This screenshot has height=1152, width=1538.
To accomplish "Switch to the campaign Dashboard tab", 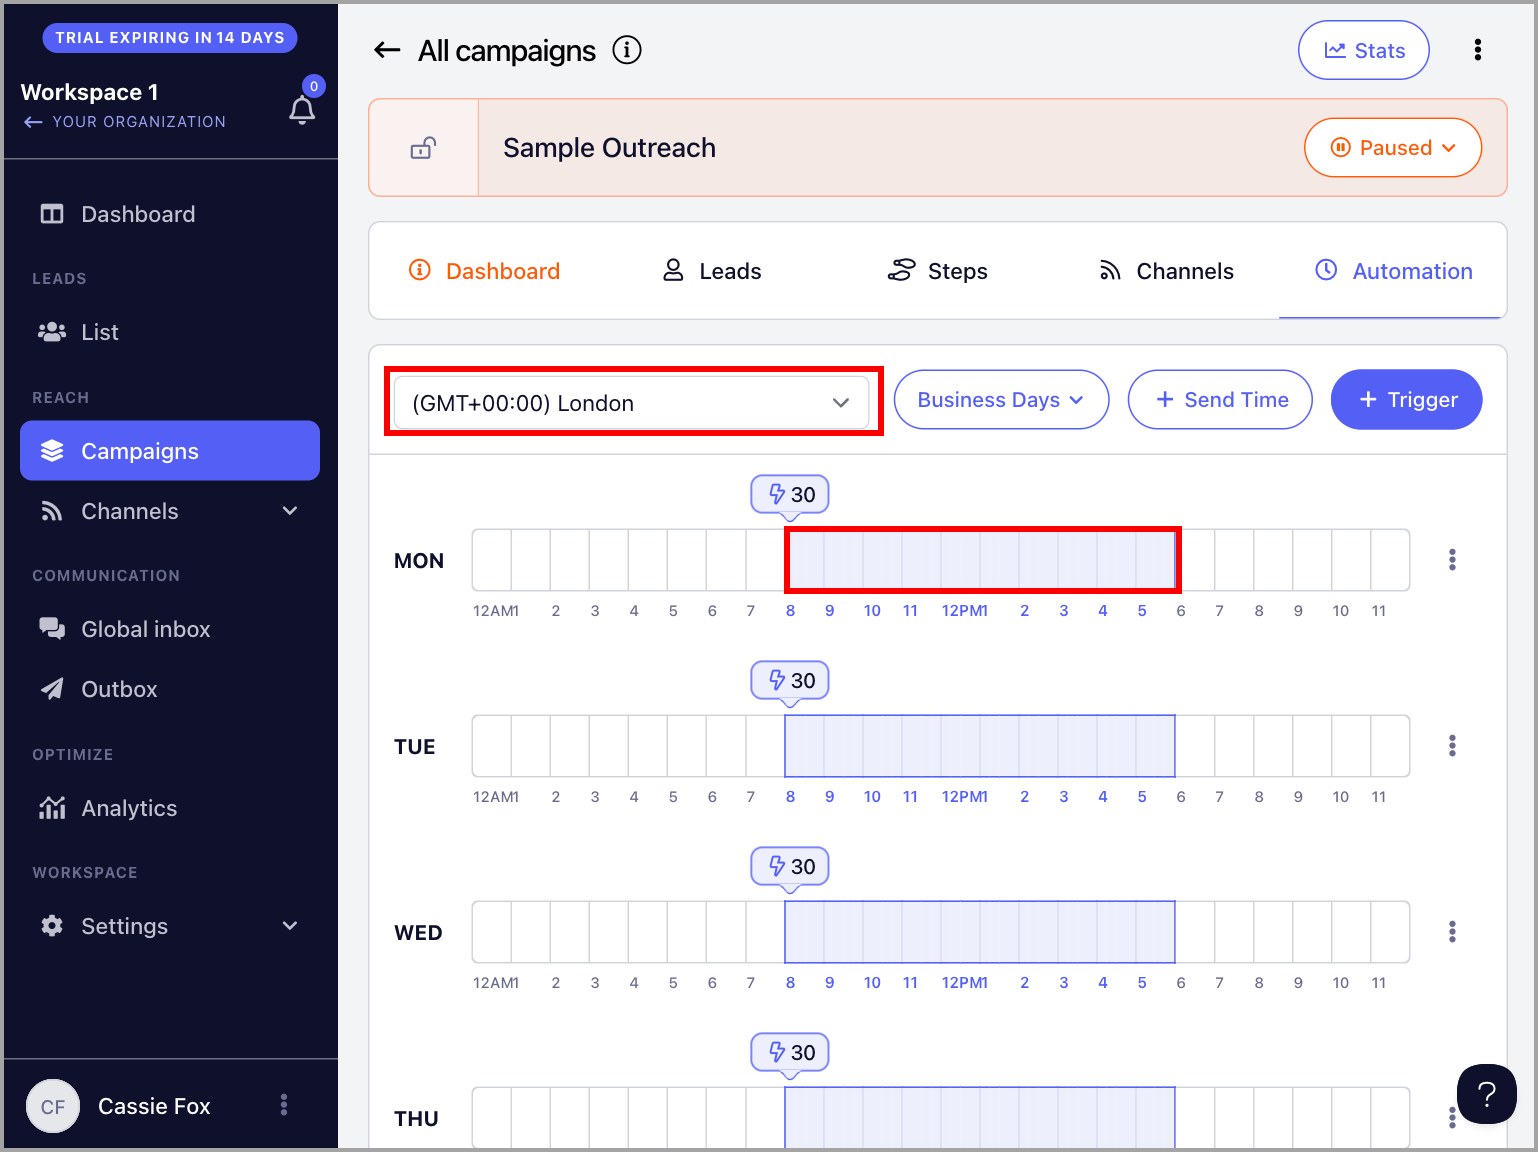I will click(484, 271).
